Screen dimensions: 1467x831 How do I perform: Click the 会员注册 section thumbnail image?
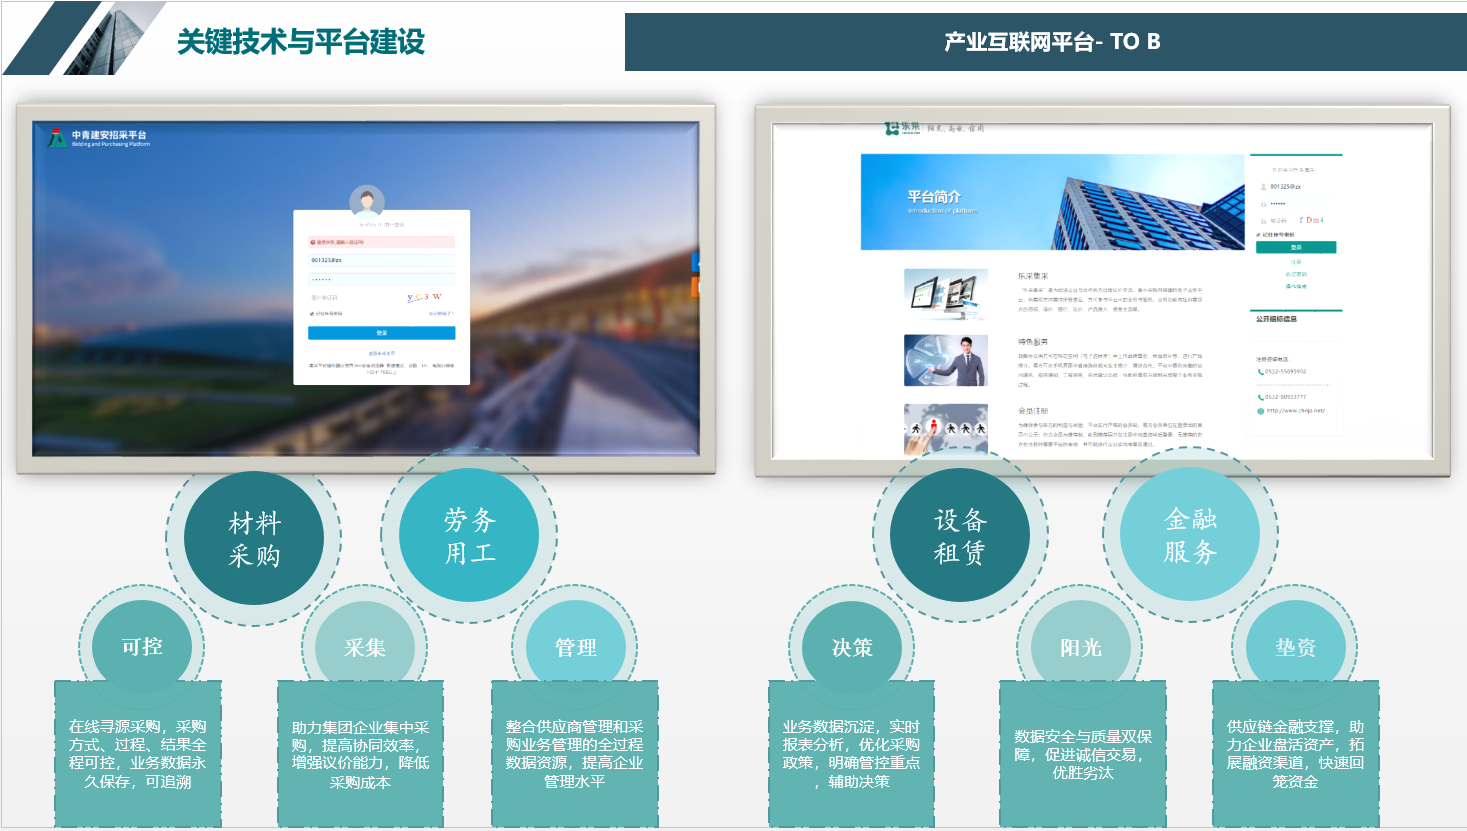(945, 428)
